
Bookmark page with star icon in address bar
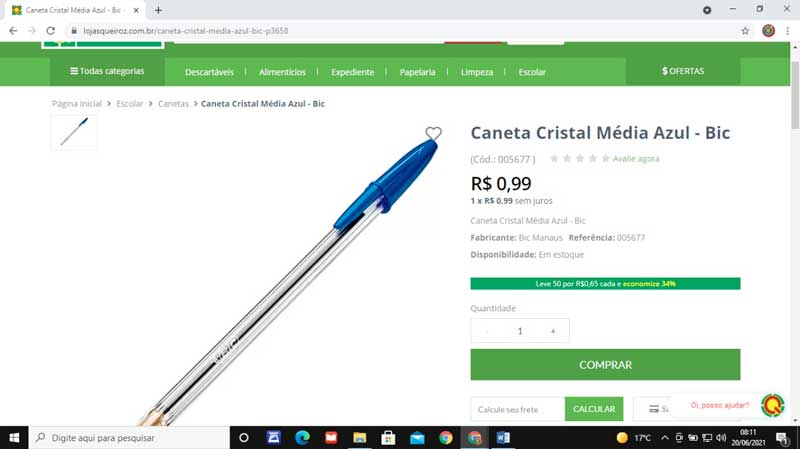tap(745, 31)
